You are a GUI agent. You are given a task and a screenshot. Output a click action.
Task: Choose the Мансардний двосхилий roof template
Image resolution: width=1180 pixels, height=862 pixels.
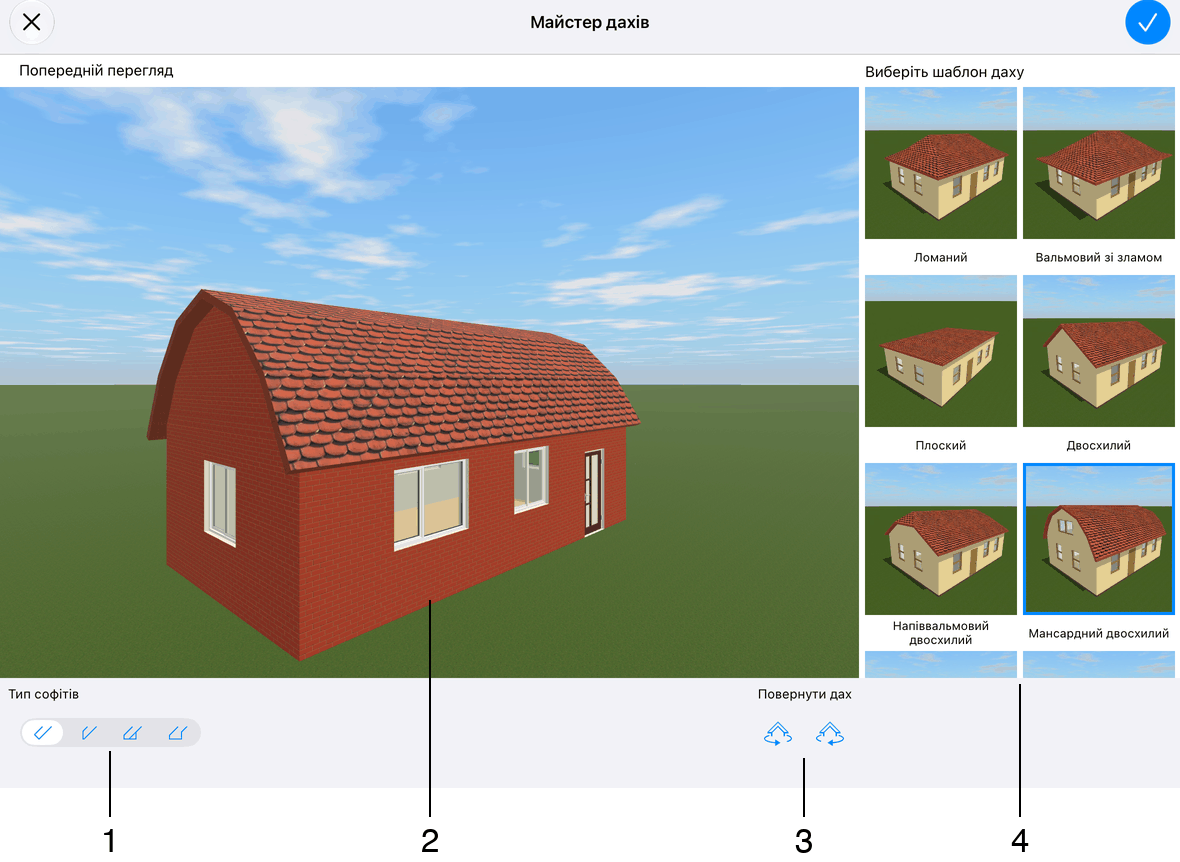tap(1099, 539)
